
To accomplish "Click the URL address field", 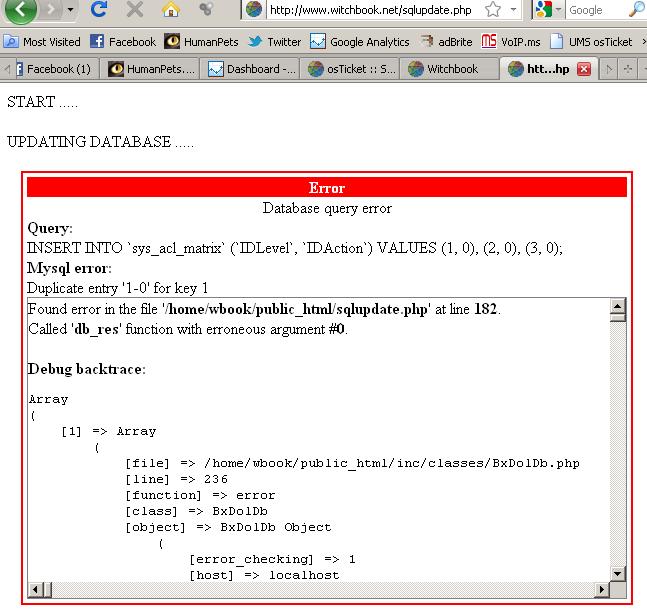I will tap(371, 10).
